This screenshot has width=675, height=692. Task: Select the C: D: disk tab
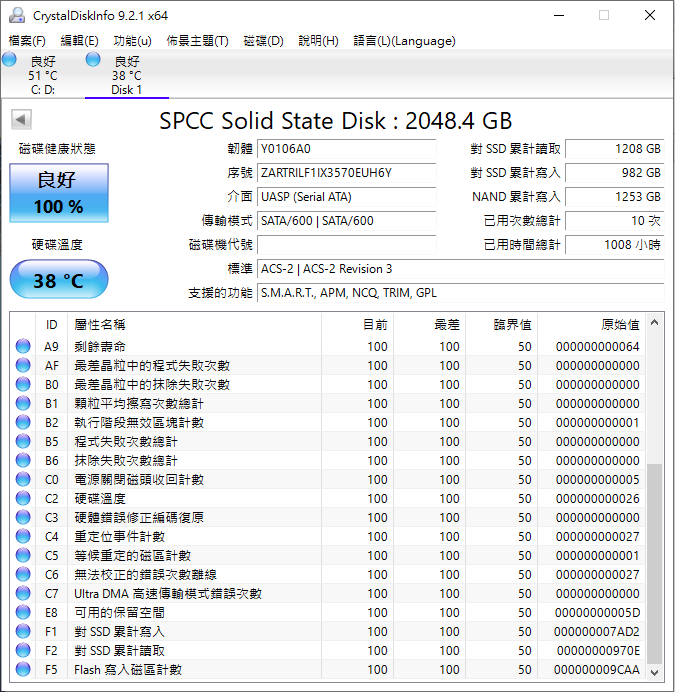click(x=42, y=76)
